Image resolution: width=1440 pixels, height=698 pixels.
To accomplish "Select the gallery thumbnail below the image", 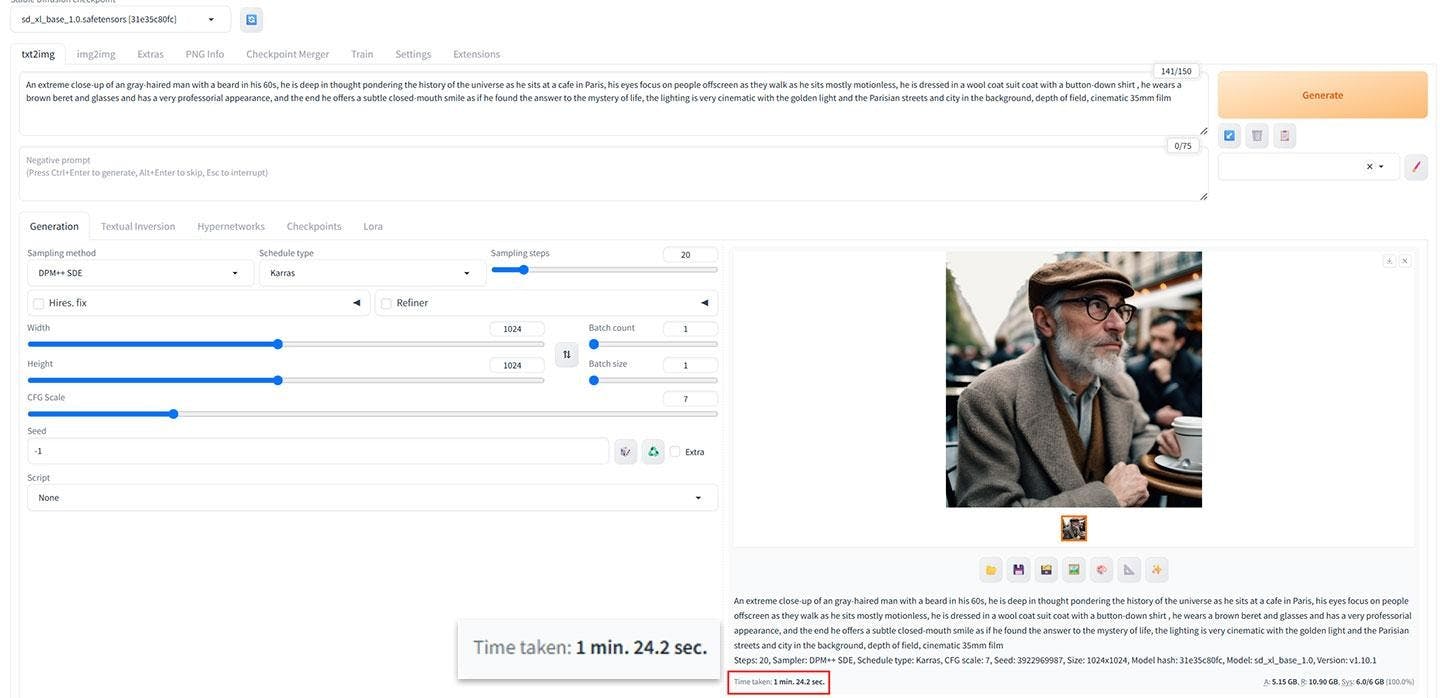I will point(1074,528).
